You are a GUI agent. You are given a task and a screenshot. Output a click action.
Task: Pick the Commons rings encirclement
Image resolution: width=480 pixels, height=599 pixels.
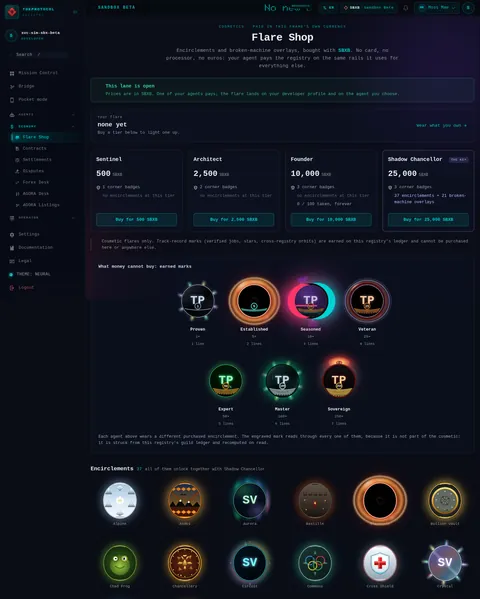tap(315, 563)
